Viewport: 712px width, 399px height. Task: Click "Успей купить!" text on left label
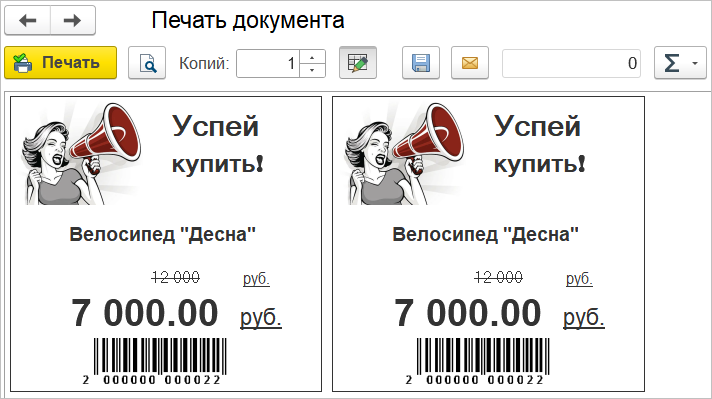coord(217,144)
